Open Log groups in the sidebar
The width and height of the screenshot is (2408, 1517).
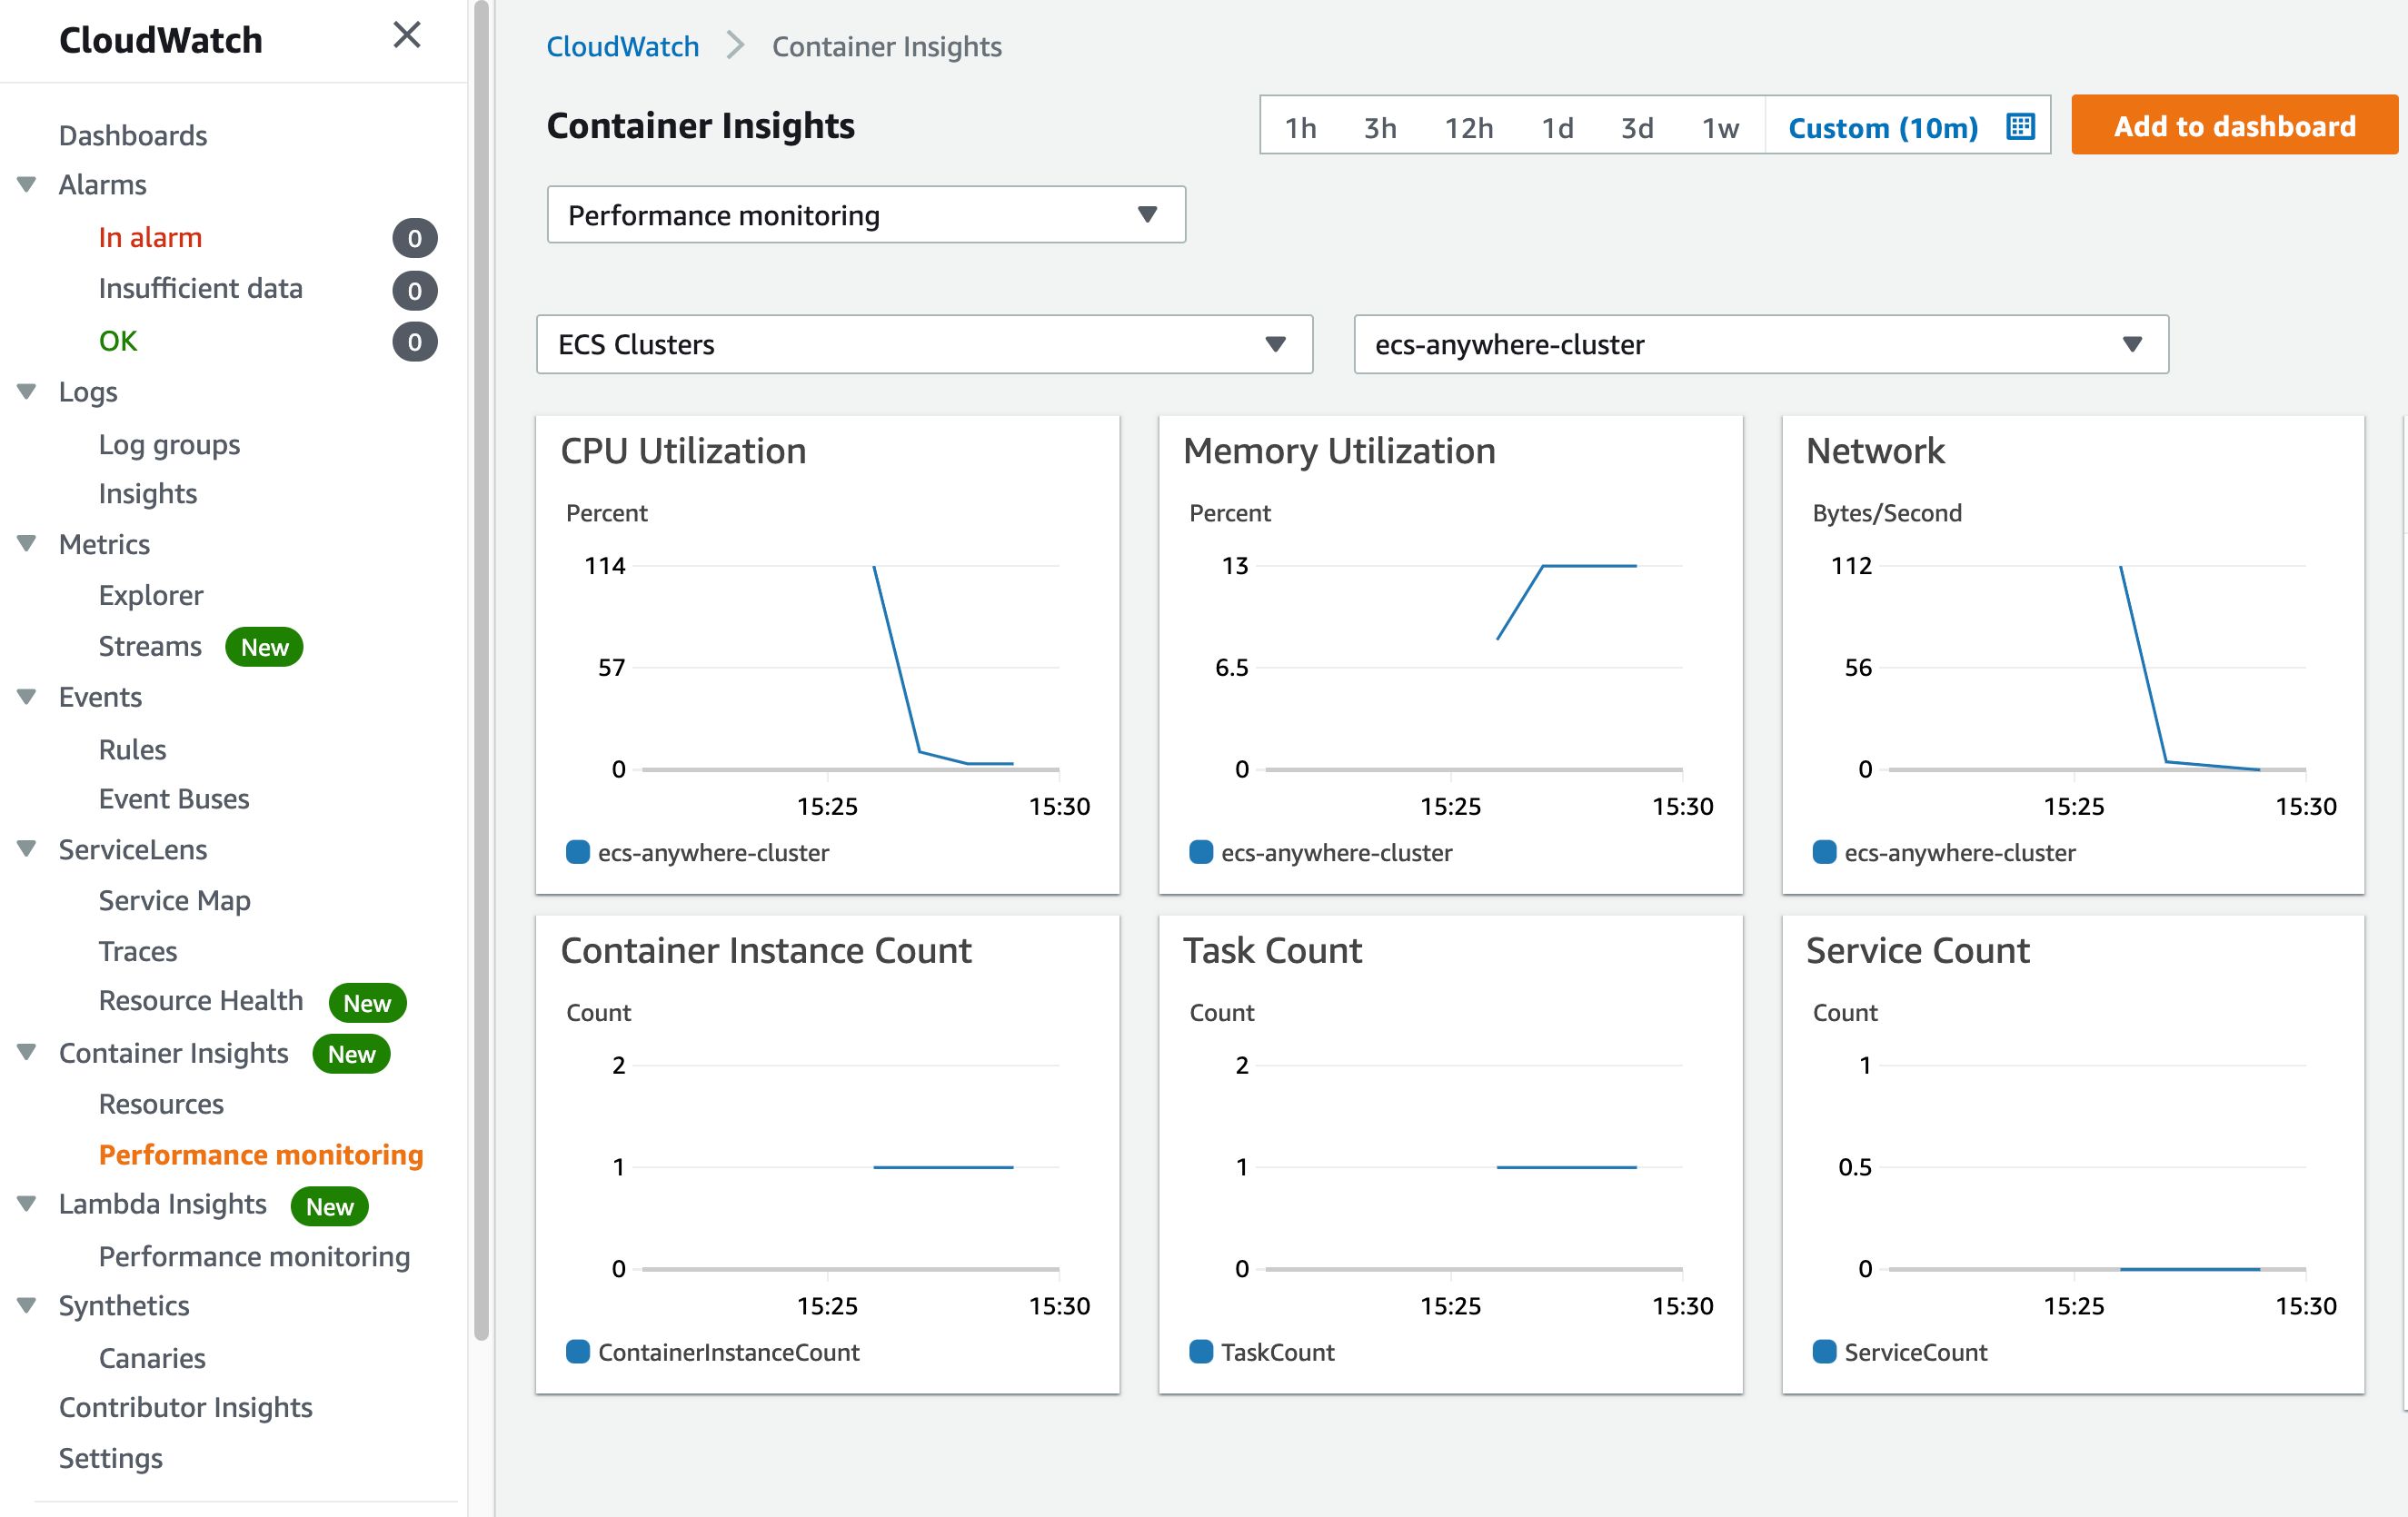click(169, 444)
